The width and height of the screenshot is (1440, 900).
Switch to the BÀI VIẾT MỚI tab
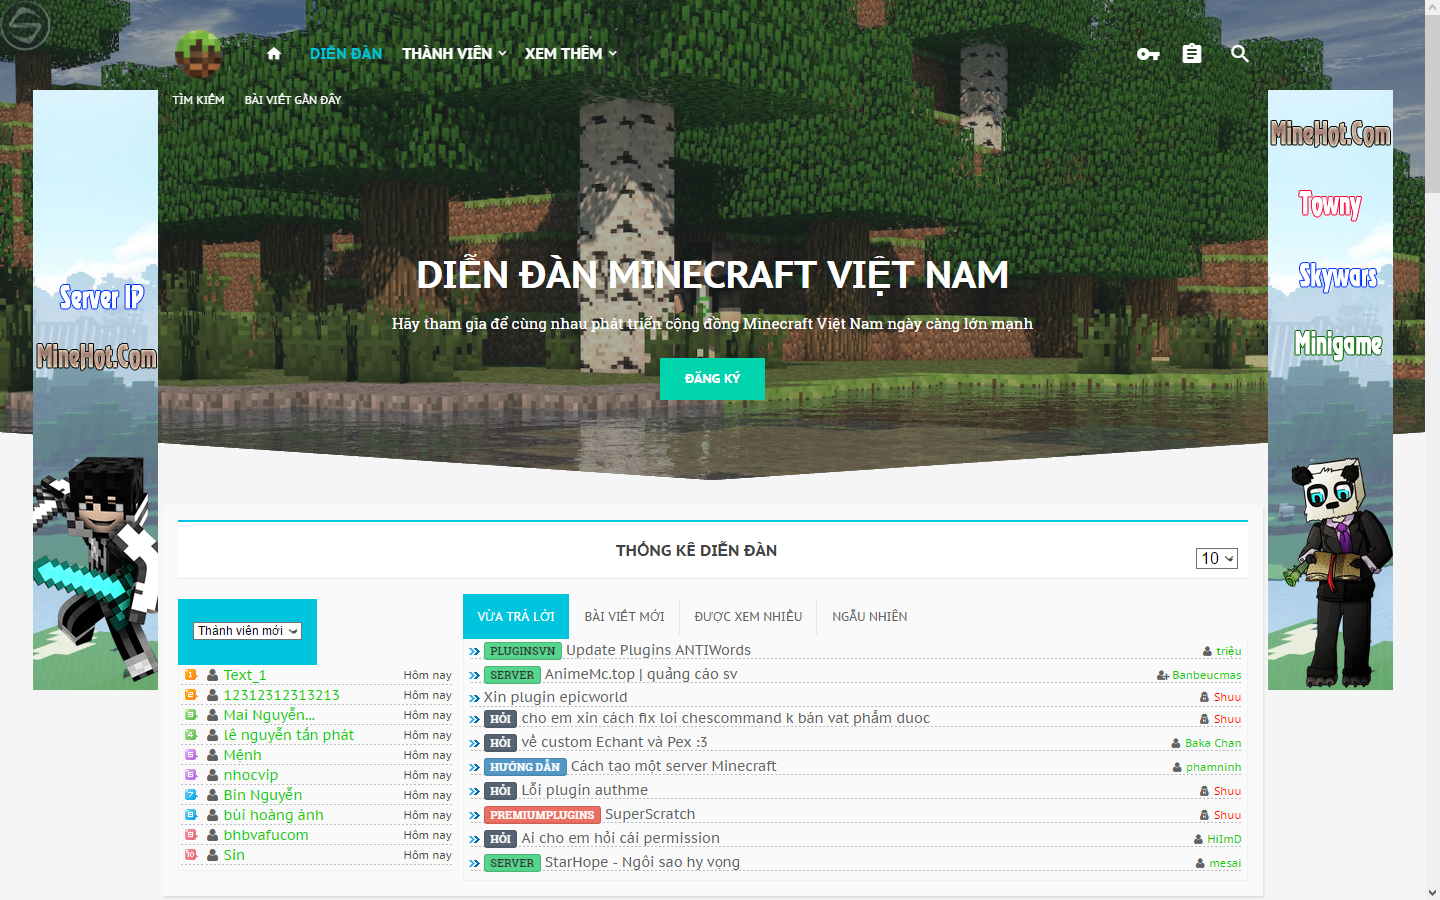(x=624, y=617)
